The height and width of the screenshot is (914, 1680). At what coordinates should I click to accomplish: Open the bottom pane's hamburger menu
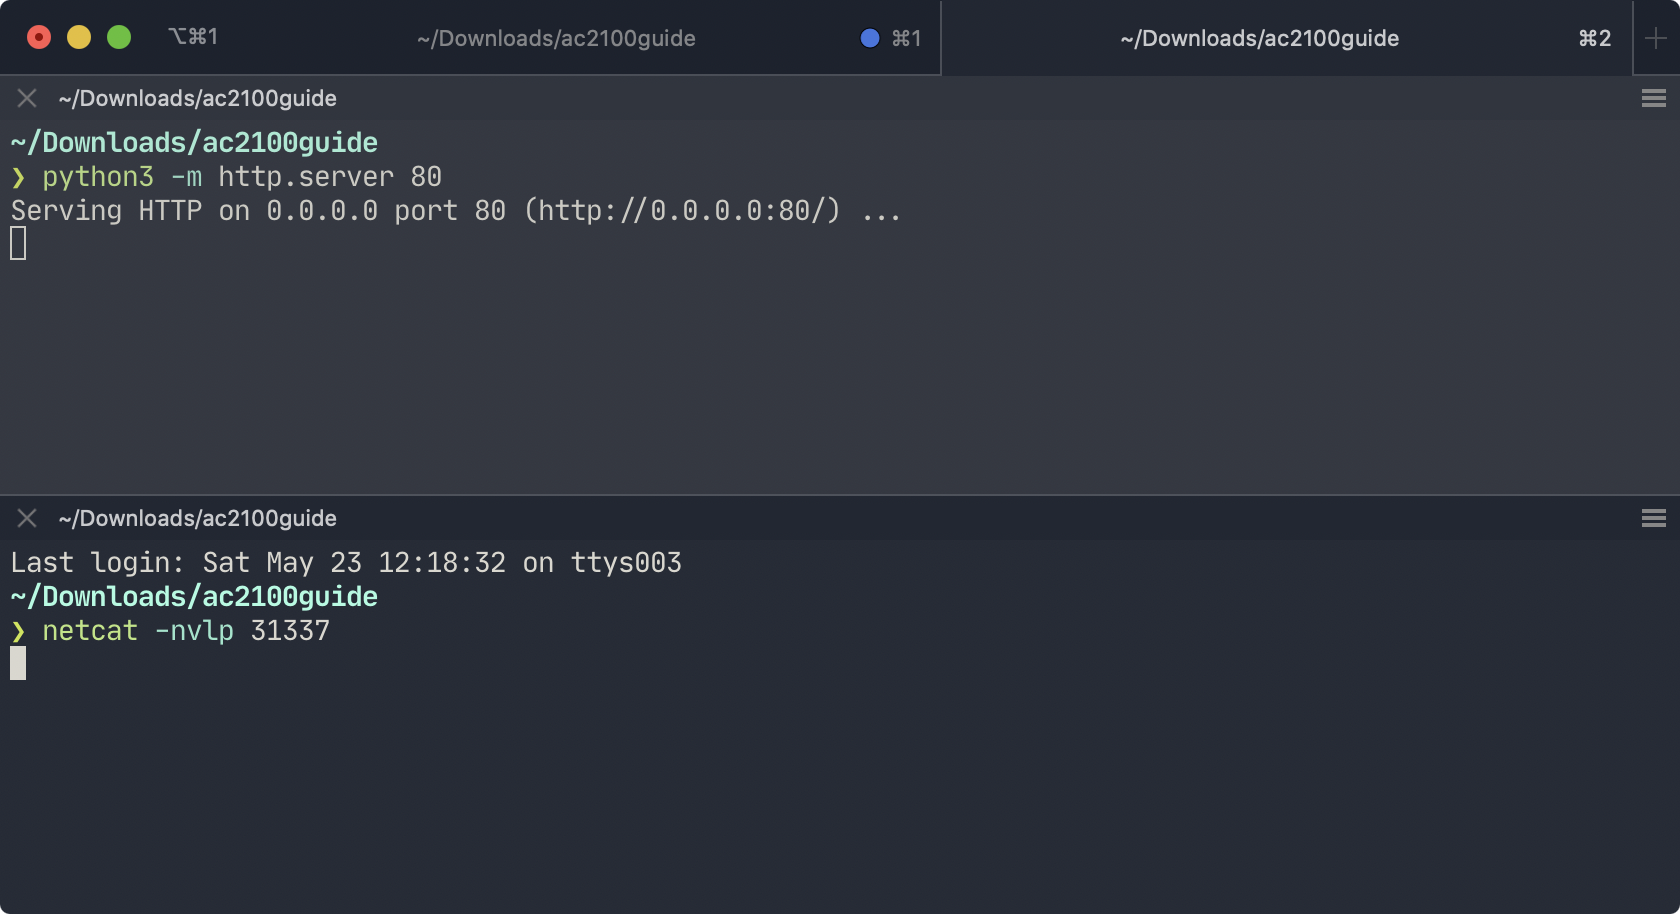[1654, 518]
